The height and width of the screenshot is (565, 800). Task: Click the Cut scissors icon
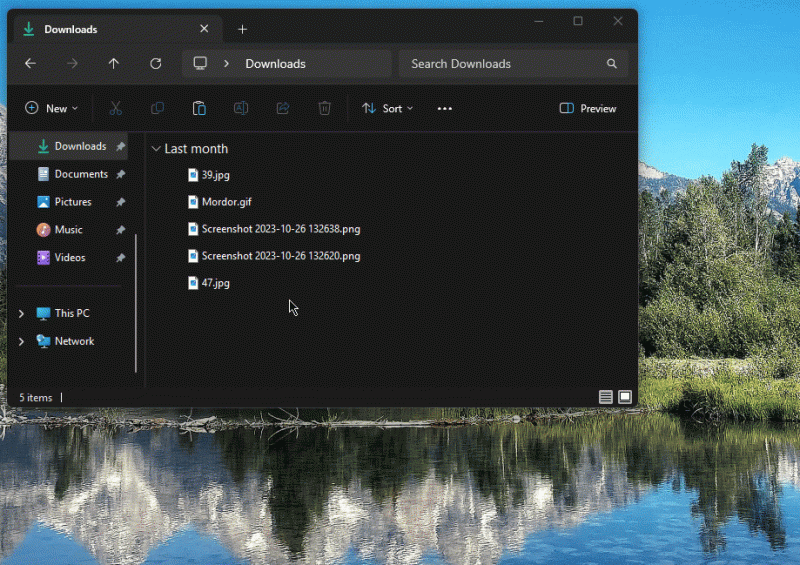[x=116, y=108]
